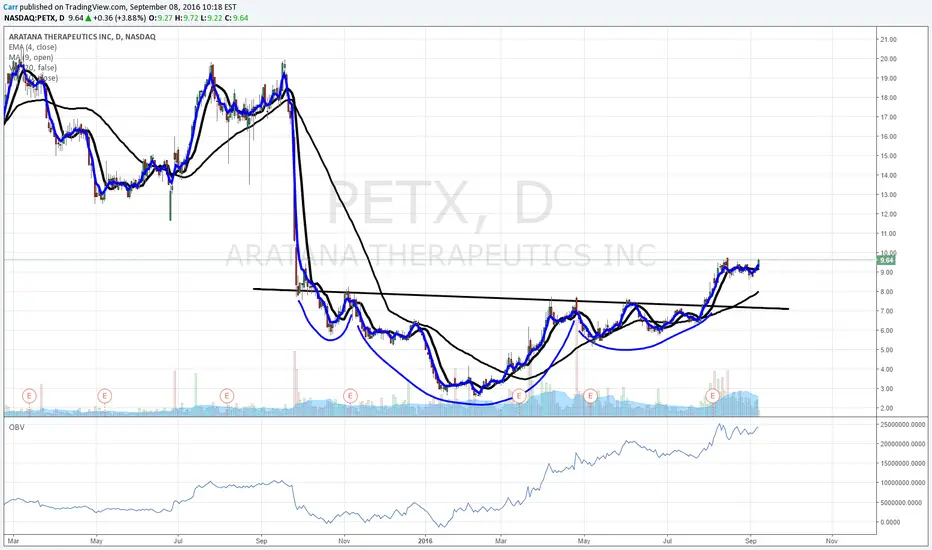Screen dimensions: 932x550
Task: Click the C:9.64 close price value
Action: (237, 18)
